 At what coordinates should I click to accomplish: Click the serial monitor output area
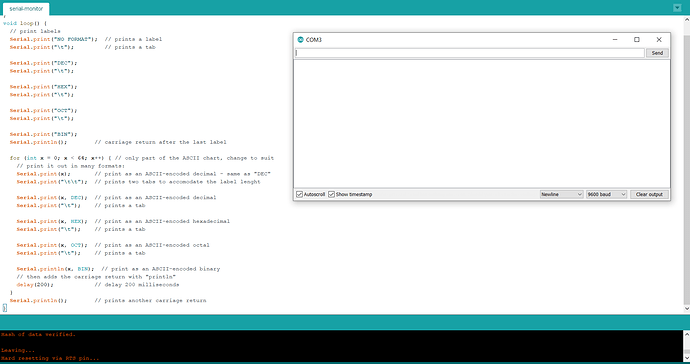click(x=482, y=124)
